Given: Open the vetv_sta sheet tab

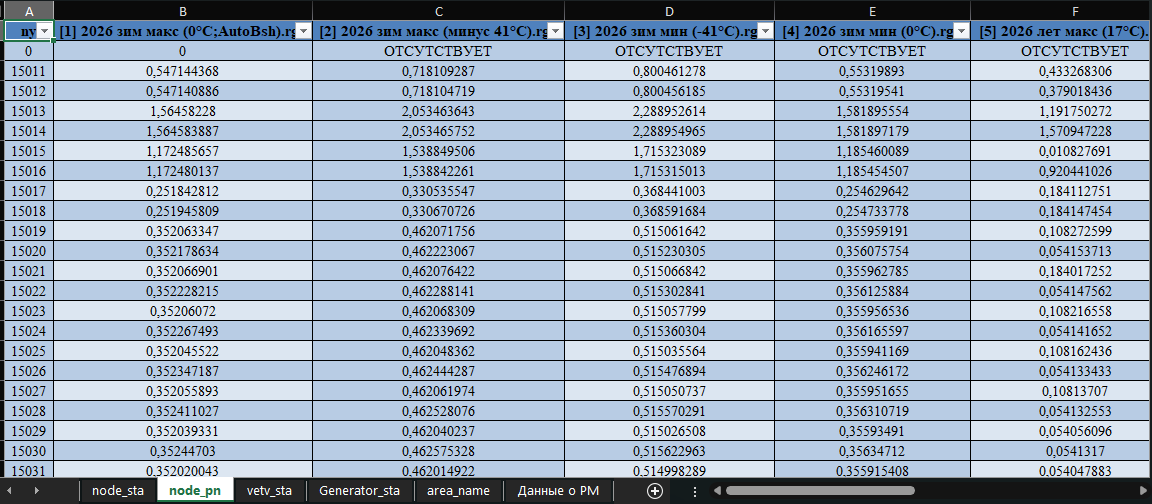Looking at the screenshot, I should coord(269,491).
